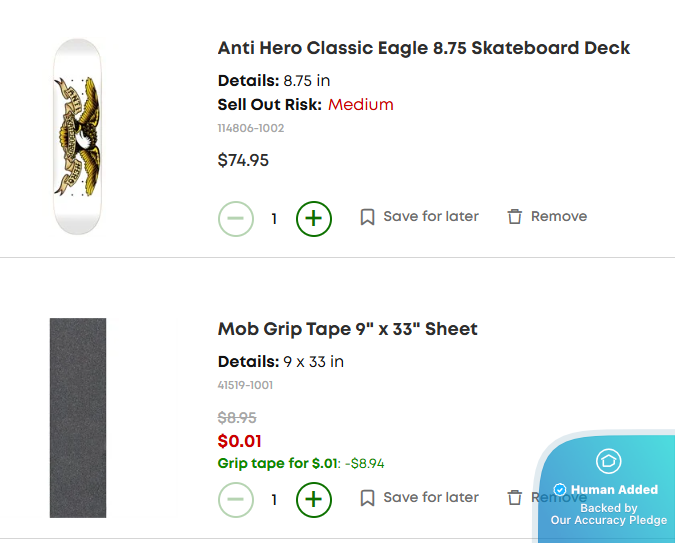Click the Human Added badge house icon
Image resolution: width=675 pixels, height=543 pixels.
coord(608,461)
